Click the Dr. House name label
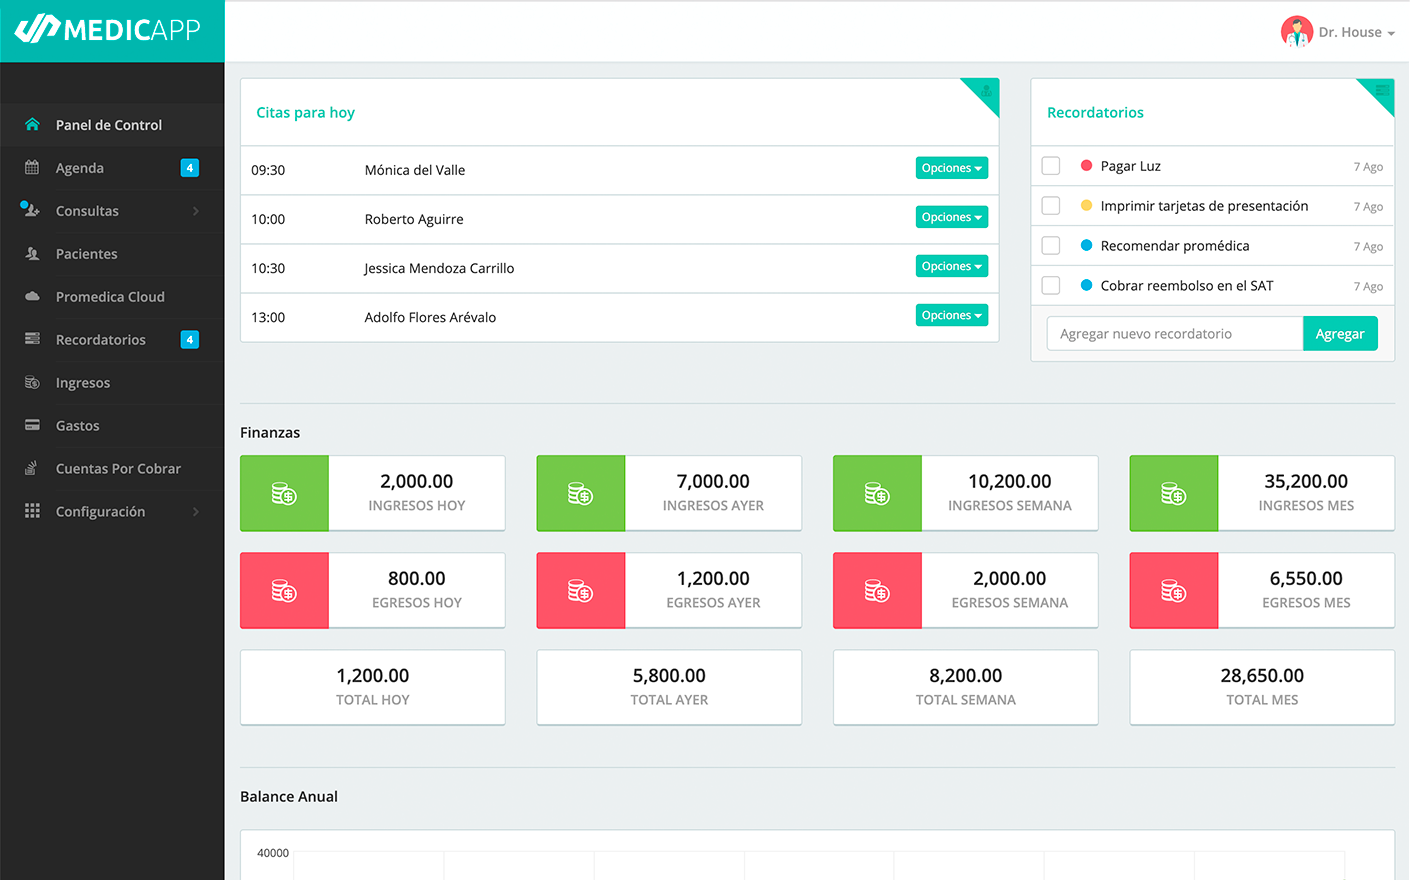This screenshot has height=880, width=1410. point(1350,32)
